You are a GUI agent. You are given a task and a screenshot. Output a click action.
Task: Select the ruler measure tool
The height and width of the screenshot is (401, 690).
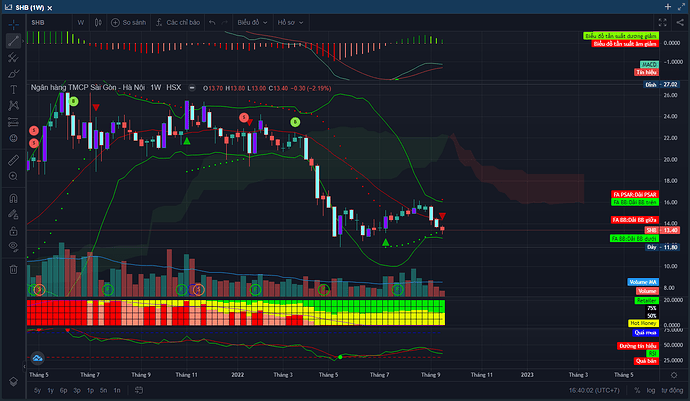(13, 160)
